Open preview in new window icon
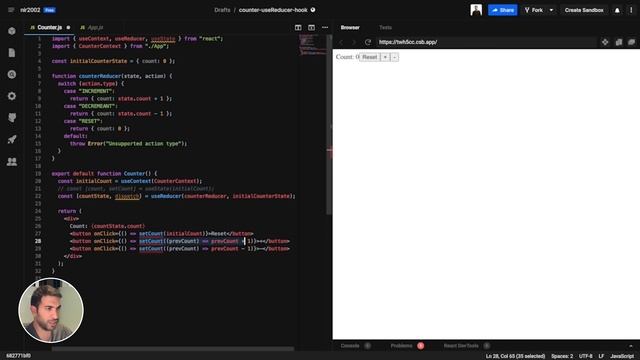Image resolution: width=640 pixels, height=360 pixels. pos(632,42)
